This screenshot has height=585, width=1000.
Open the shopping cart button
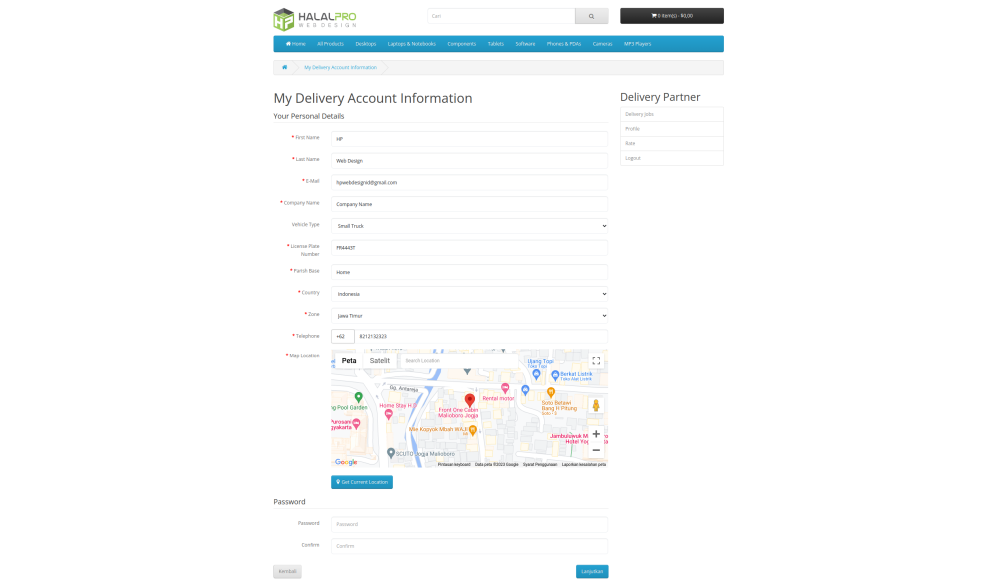click(x=671, y=16)
